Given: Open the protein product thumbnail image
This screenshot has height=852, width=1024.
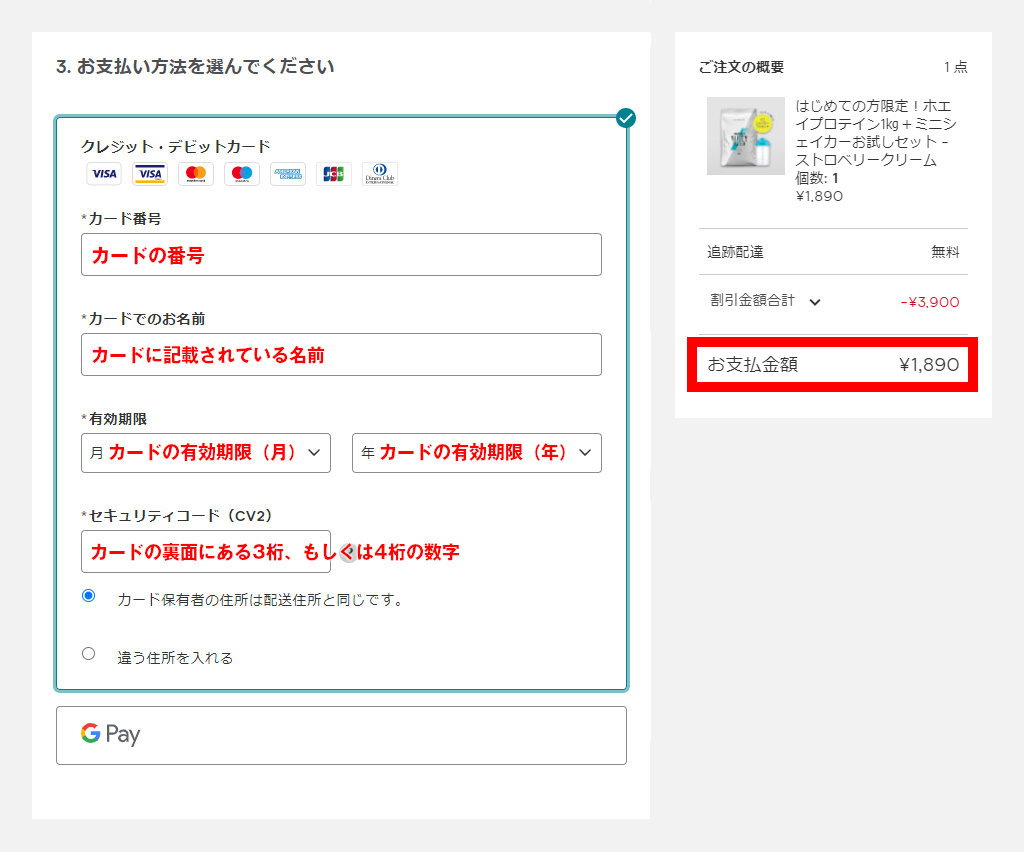Looking at the screenshot, I should [x=746, y=136].
